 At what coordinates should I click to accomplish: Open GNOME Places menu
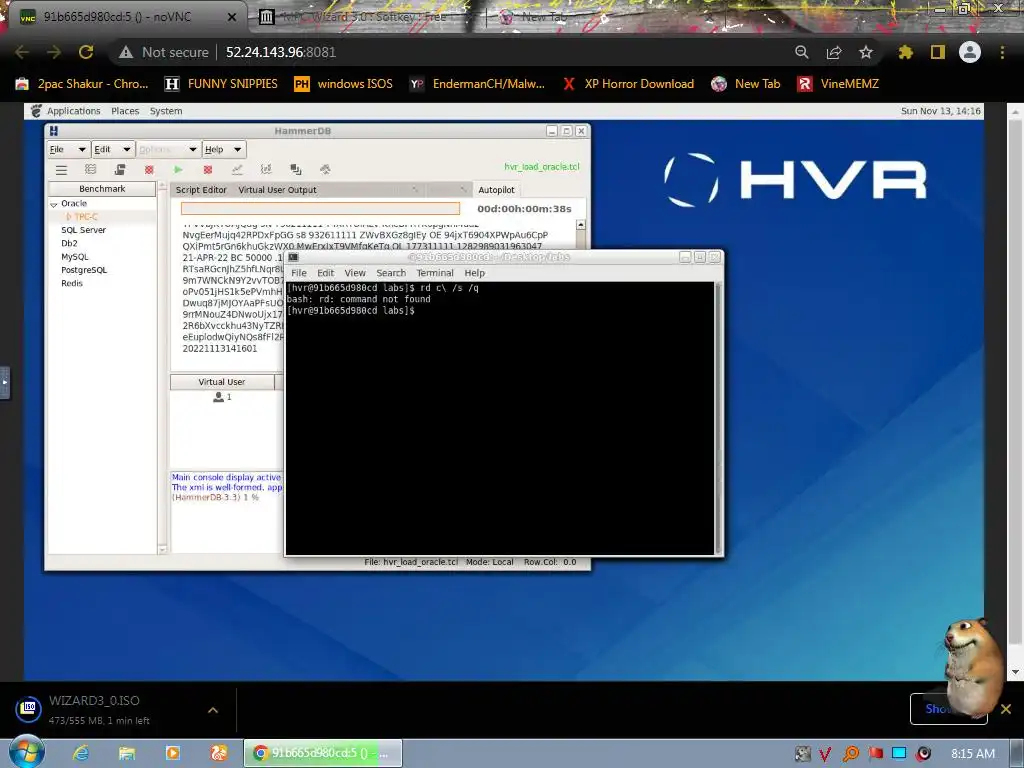[x=125, y=111]
